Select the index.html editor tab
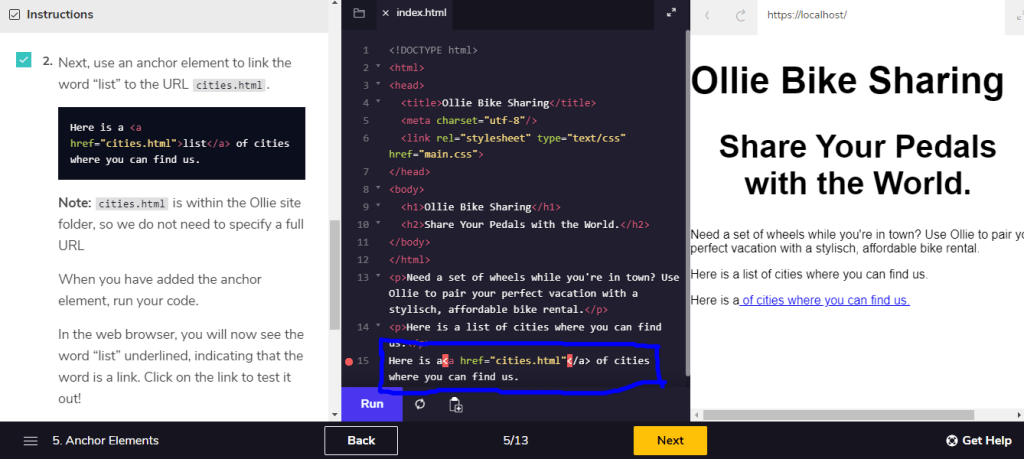This screenshot has width=1024, height=459. (x=422, y=14)
